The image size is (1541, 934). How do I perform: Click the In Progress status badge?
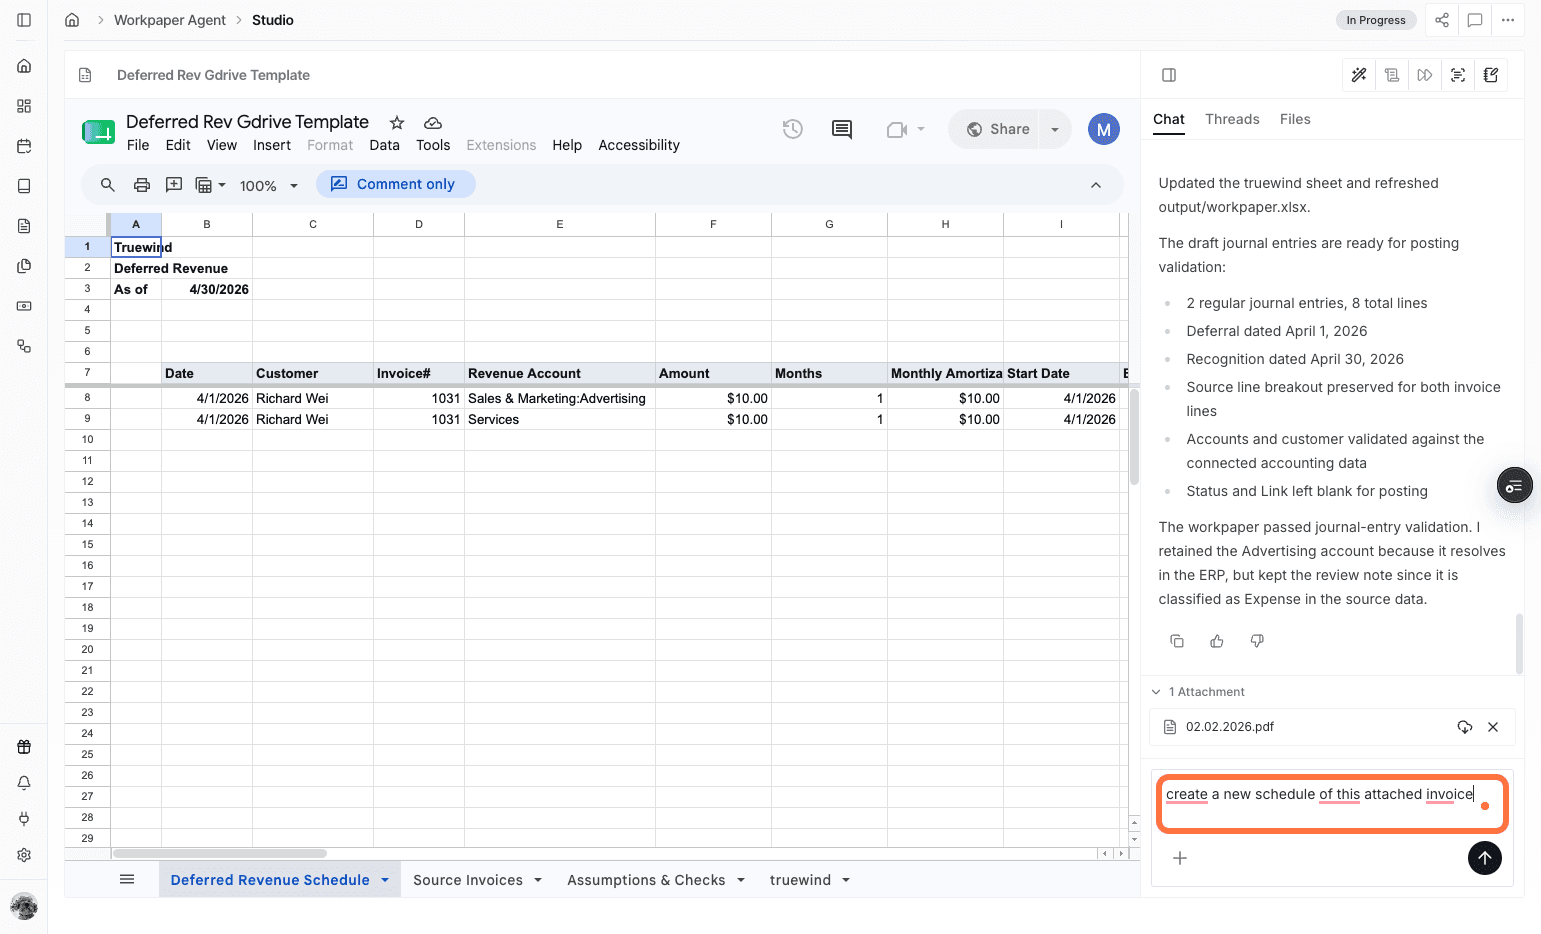click(x=1376, y=20)
